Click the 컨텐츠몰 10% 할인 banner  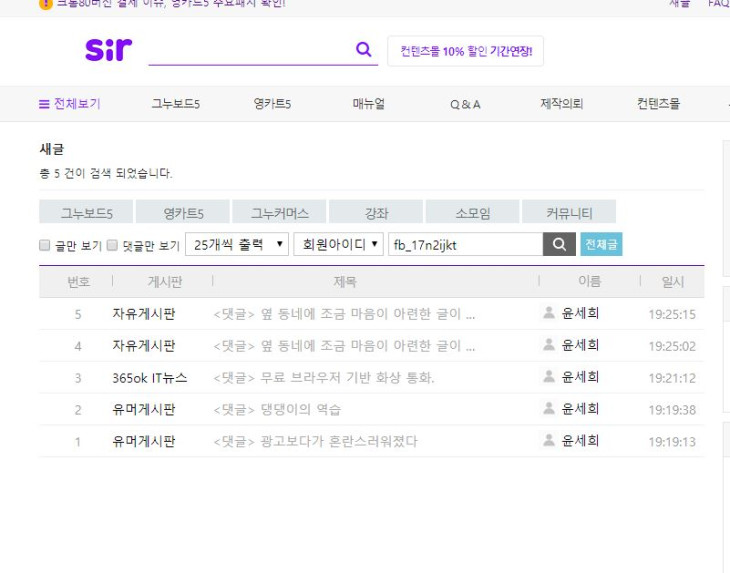pyautogui.click(x=465, y=51)
